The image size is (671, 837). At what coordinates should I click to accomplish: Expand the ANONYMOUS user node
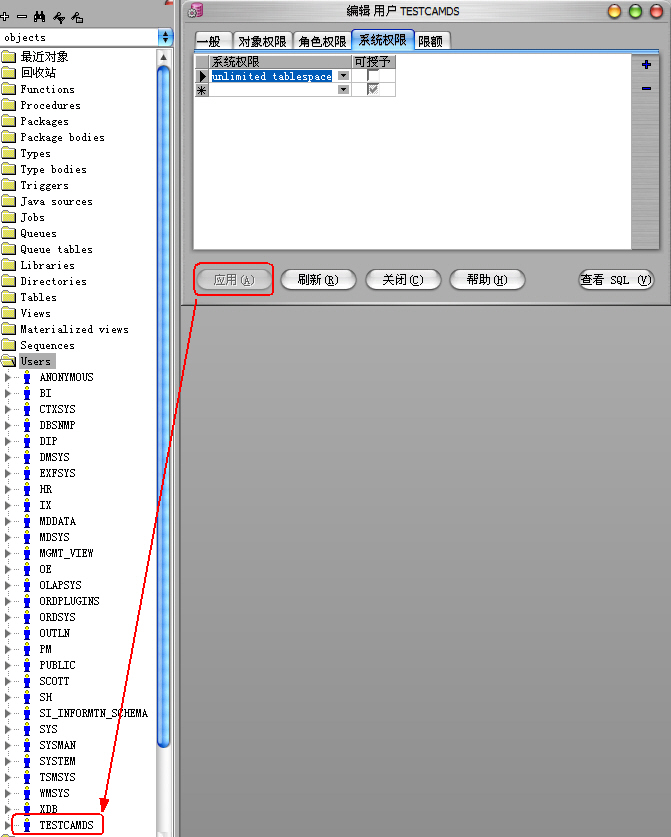tap(8, 377)
